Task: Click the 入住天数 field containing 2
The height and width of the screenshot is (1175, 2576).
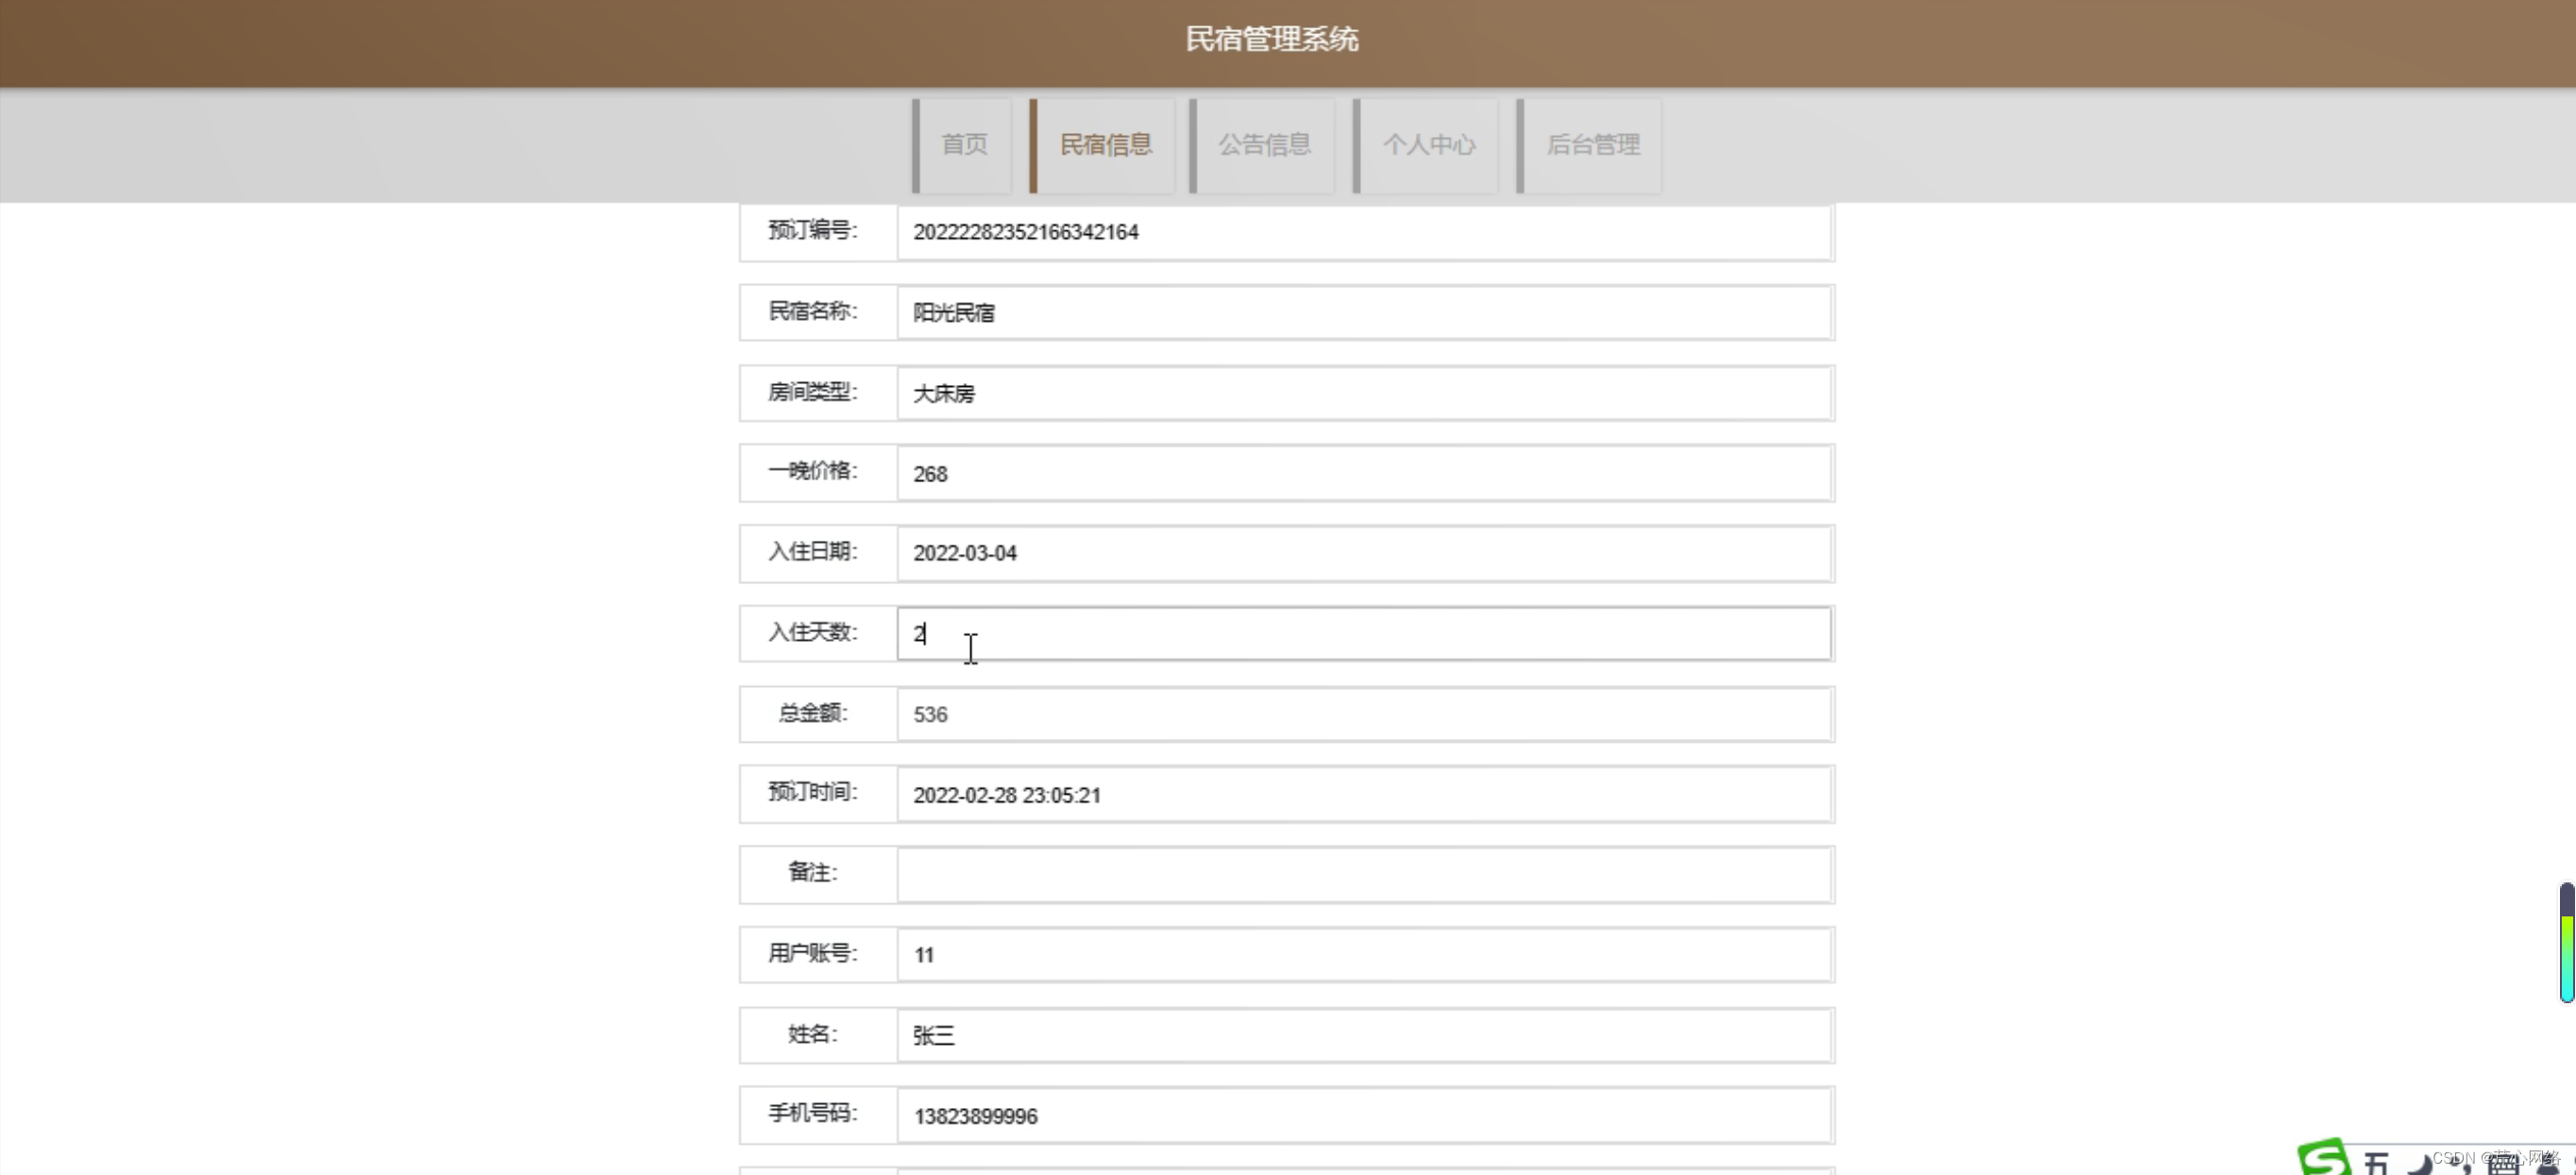Action: click(x=1363, y=634)
